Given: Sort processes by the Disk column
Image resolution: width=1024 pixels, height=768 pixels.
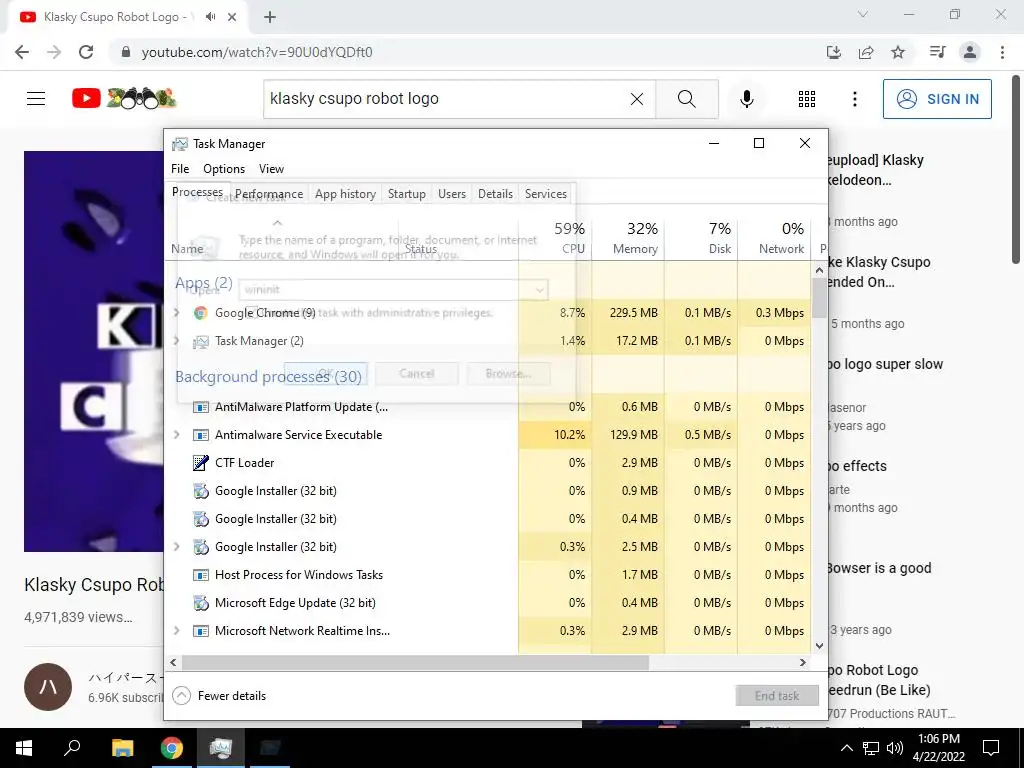Looking at the screenshot, I should (x=701, y=238).
